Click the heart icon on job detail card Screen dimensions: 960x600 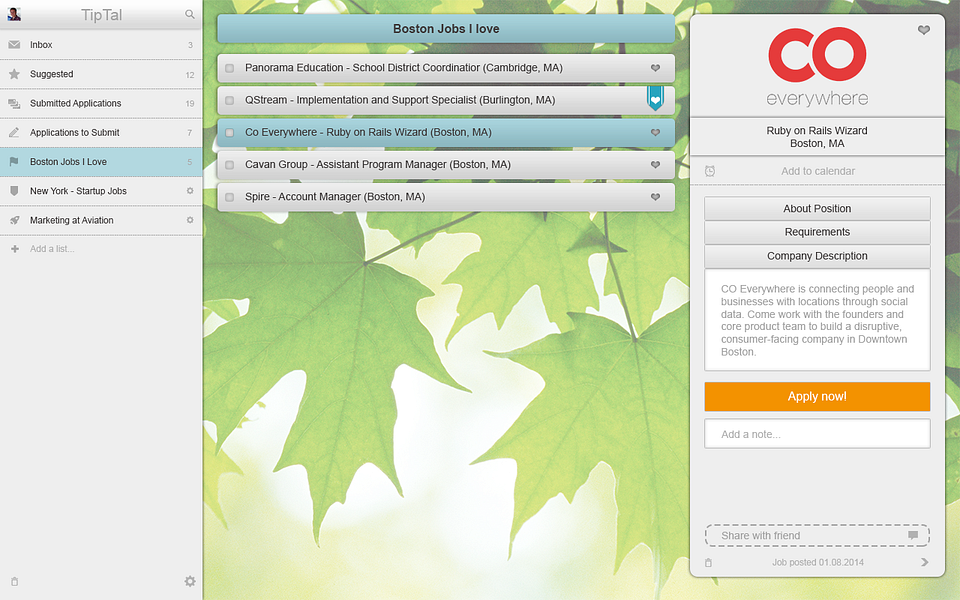coord(924,30)
